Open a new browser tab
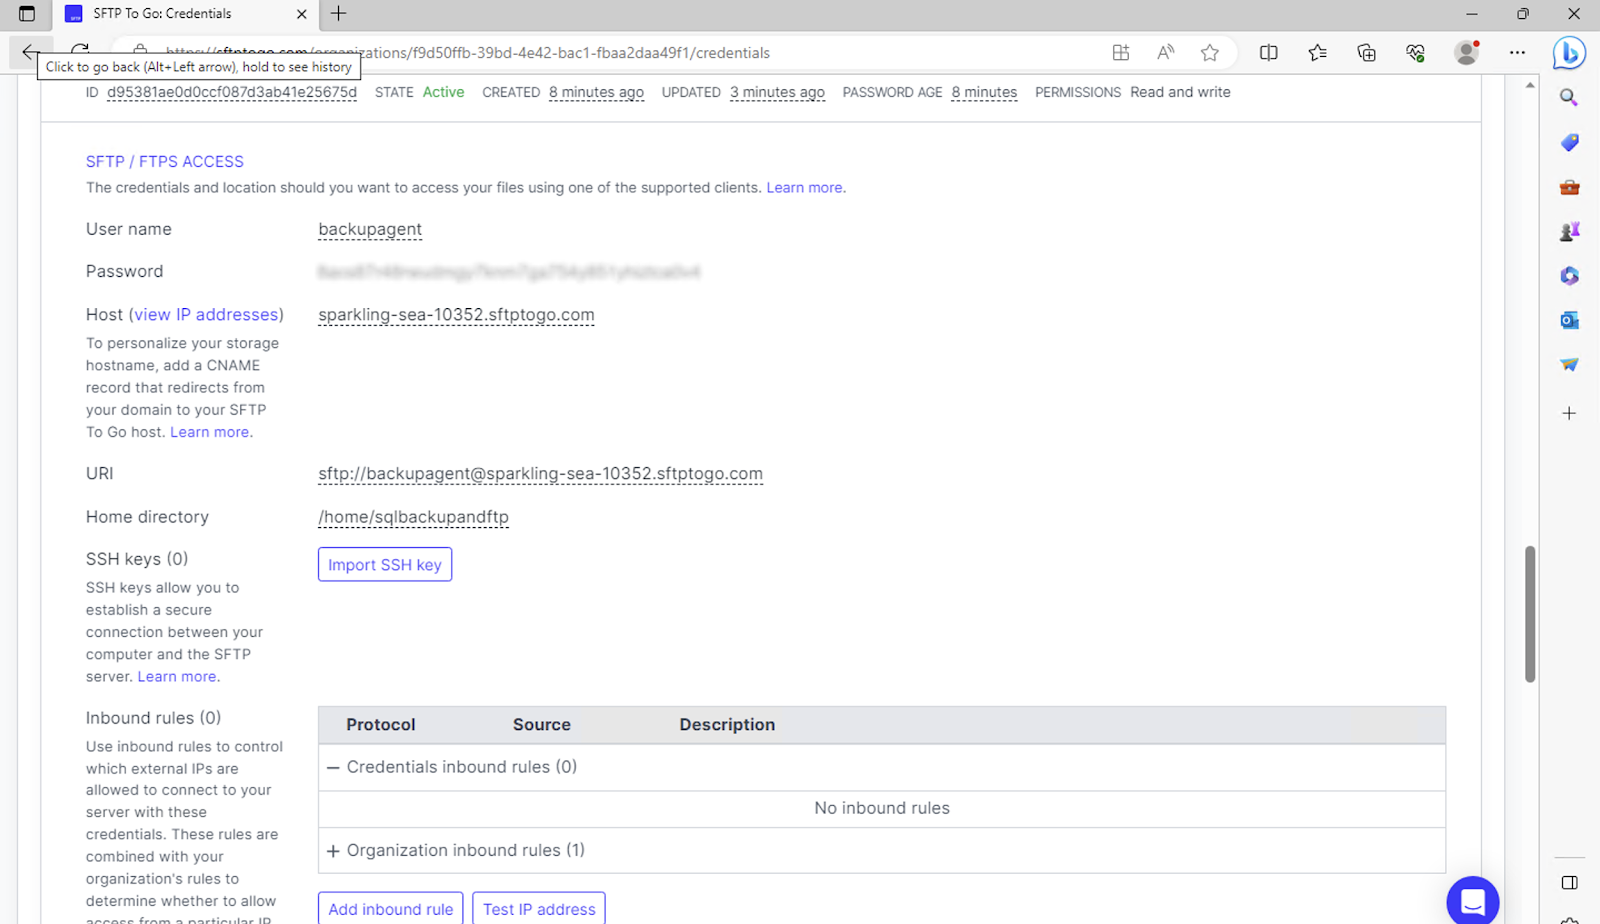The height and width of the screenshot is (924, 1600). coord(339,14)
